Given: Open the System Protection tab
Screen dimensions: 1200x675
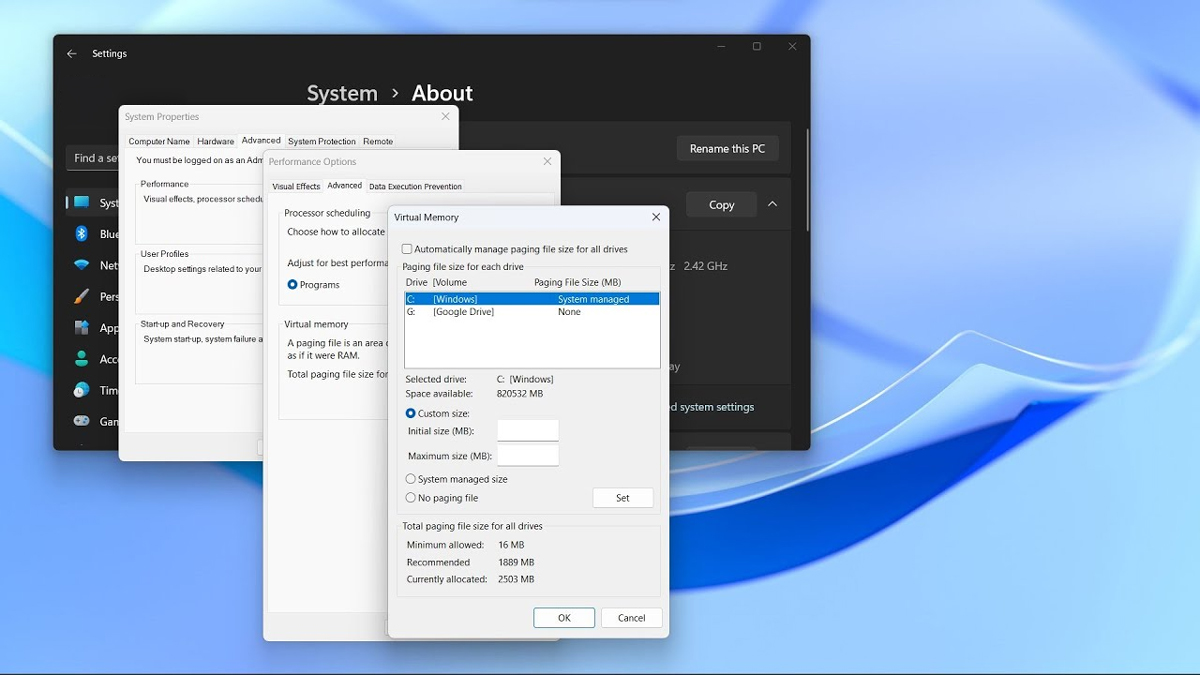Looking at the screenshot, I should [x=321, y=141].
